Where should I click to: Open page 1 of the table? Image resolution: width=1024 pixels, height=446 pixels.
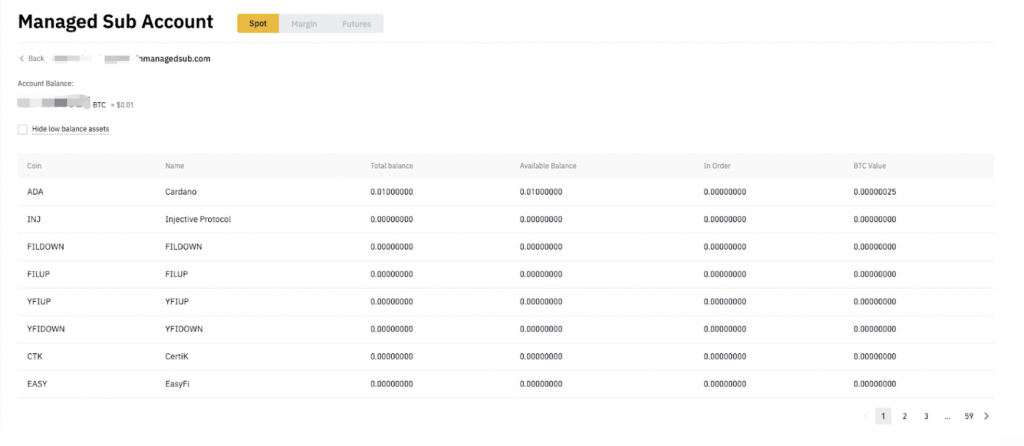(x=883, y=416)
